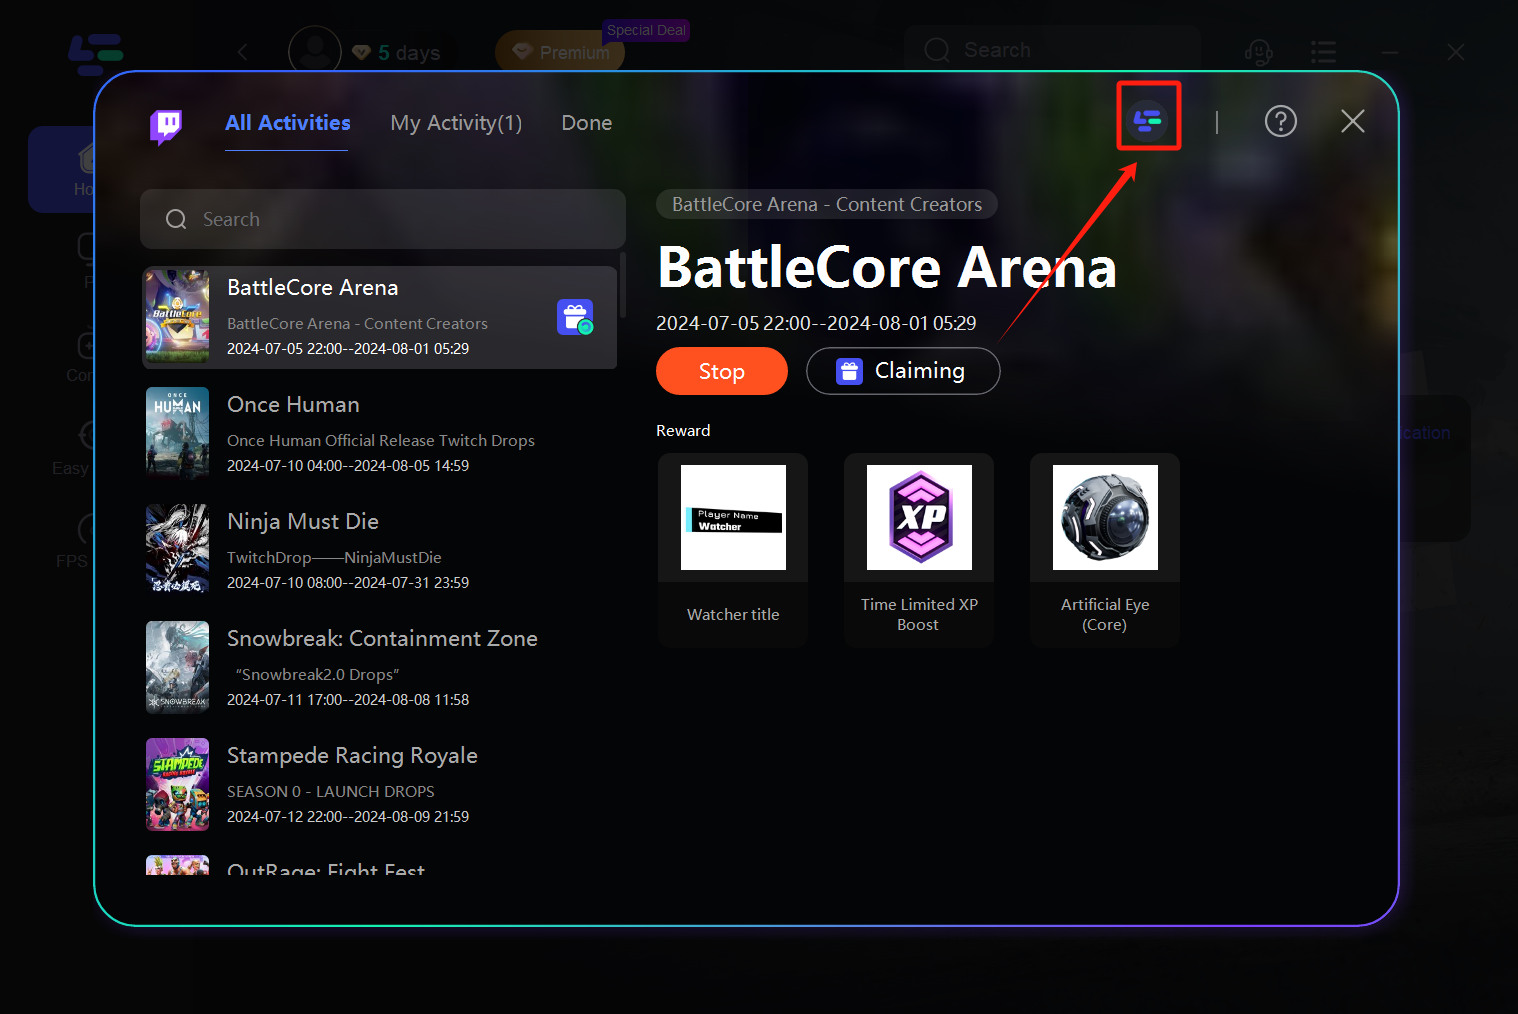Click the BattleCore Arena date range in details
Screen dimensions: 1518x1014
[x=816, y=323]
